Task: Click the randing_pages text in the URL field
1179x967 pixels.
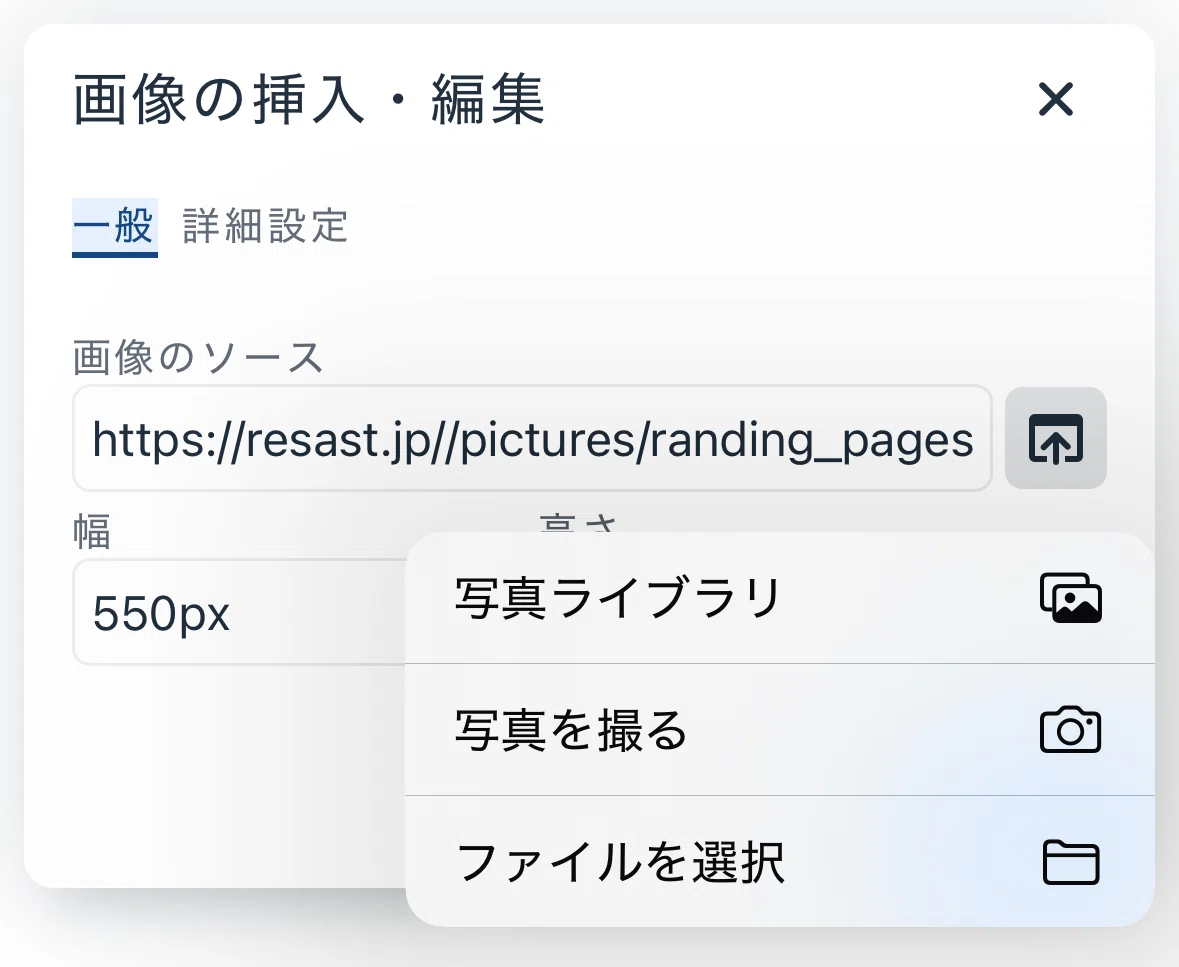Action: [811, 441]
